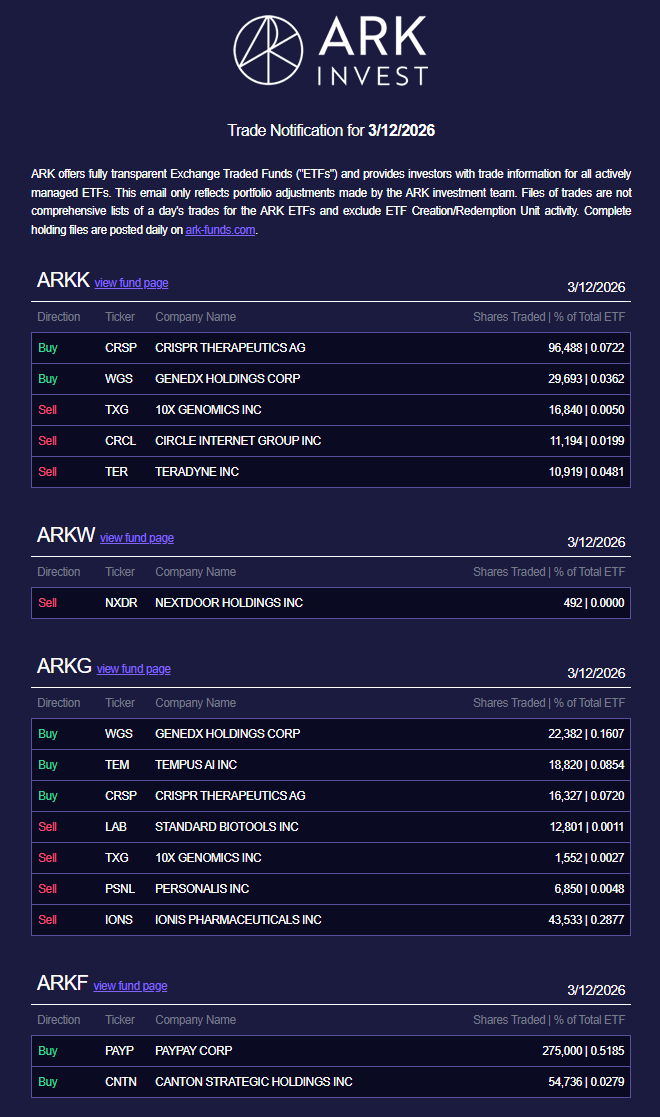Select the CRCL ticker cell
Viewport: 660px width, 1117px height.
click(x=120, y=441)
